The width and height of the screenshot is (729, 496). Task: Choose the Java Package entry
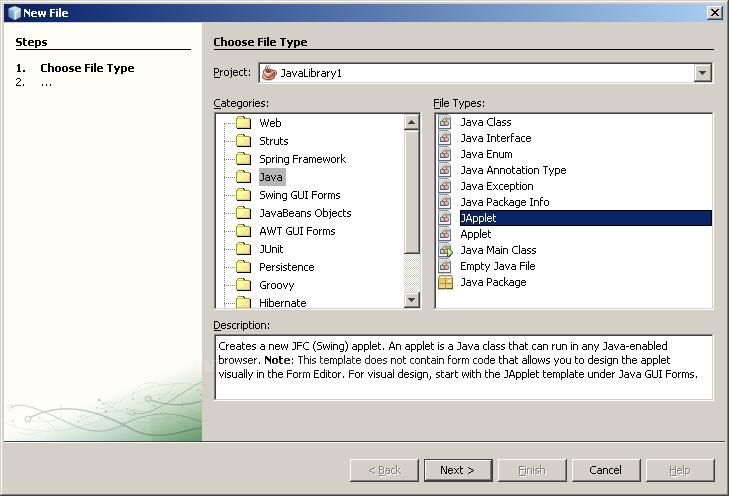(493, 282)
